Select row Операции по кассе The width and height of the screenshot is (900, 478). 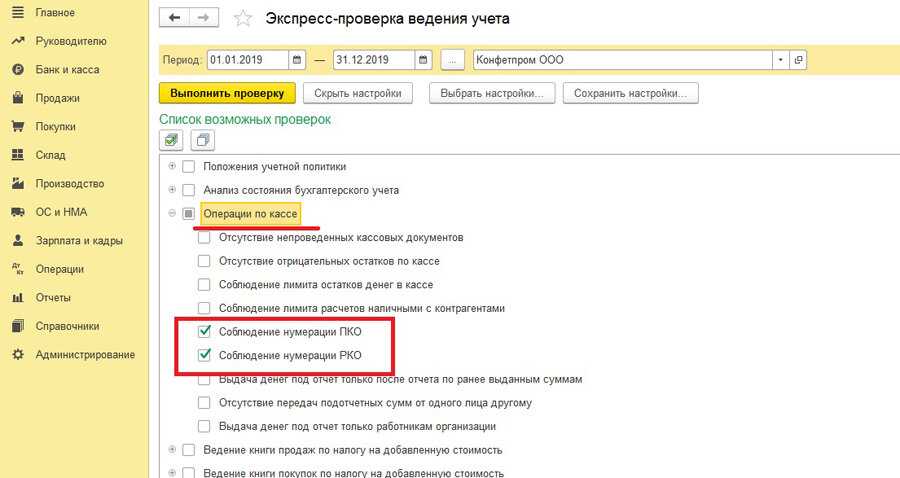click(x=250, y=213)
